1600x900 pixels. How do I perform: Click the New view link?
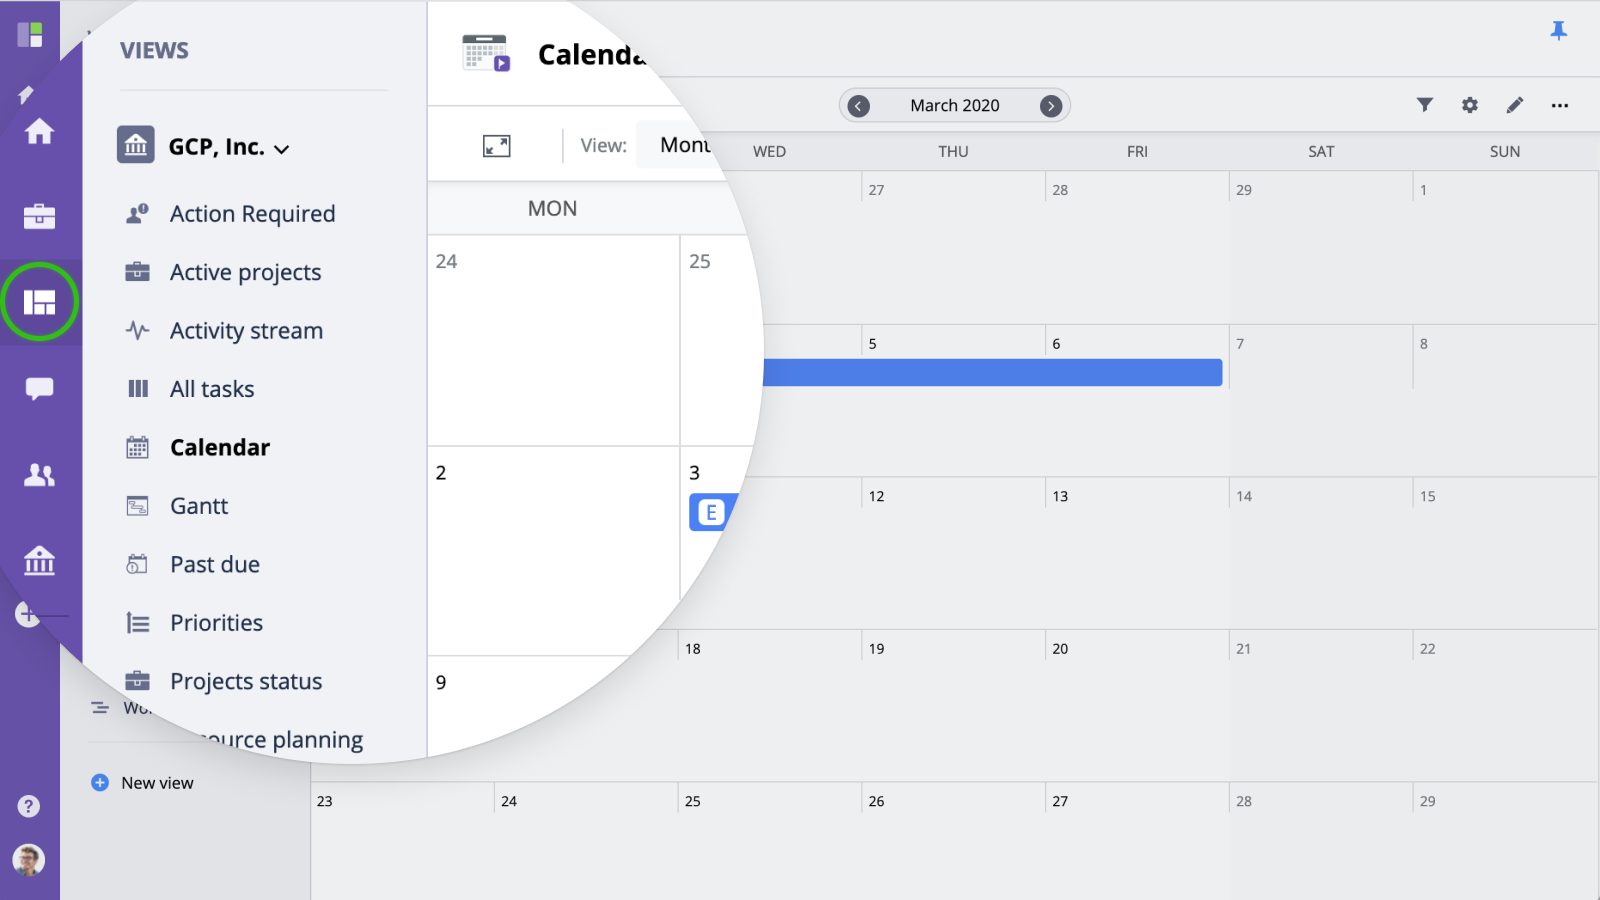tap(156, 783)
